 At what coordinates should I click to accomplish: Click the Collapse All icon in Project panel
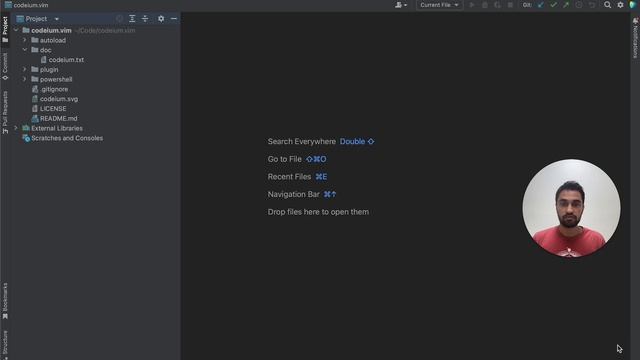point(145,19)
